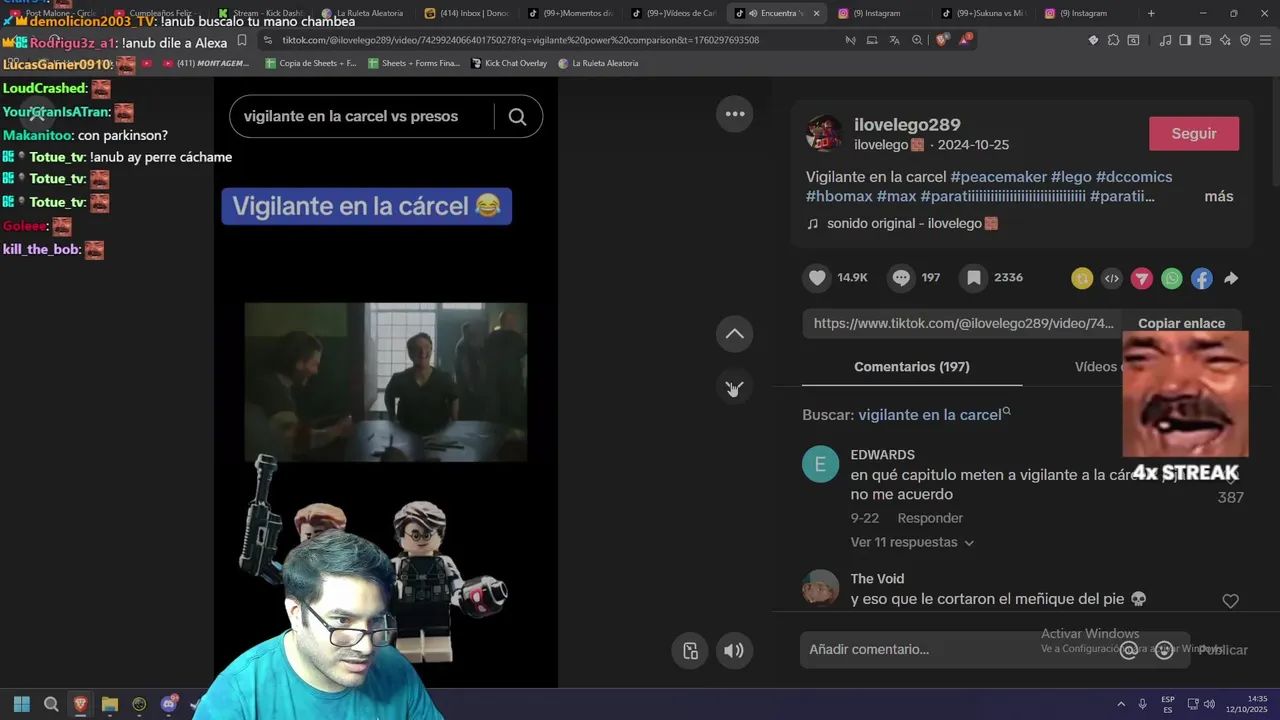The image size is (1280, 720).
Task: Mute the video with speaker button
Action: (x=734, y=651)
